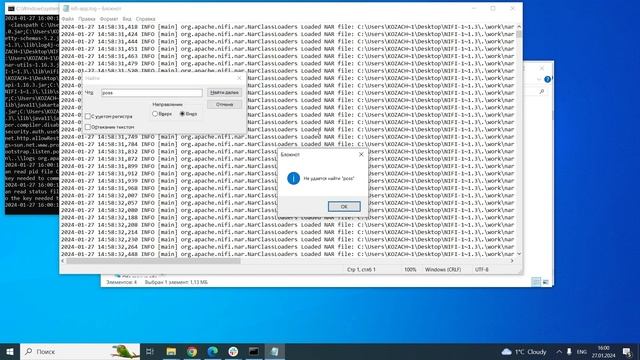This screenshot has height=360, width=640.
Task: Open the taskbar clock and calendar
Action: [x=603, y=351]
